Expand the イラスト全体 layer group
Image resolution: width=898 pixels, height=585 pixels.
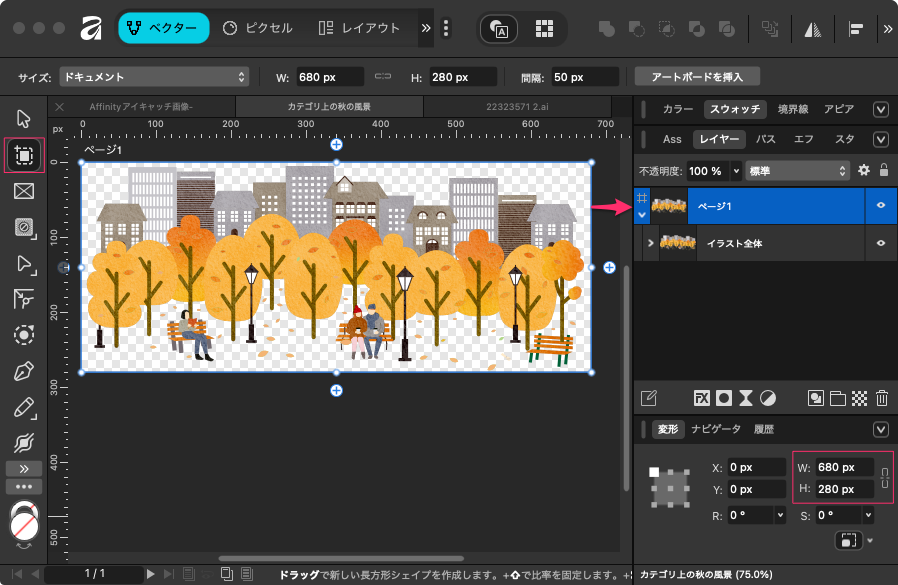[x=649, y=243]
